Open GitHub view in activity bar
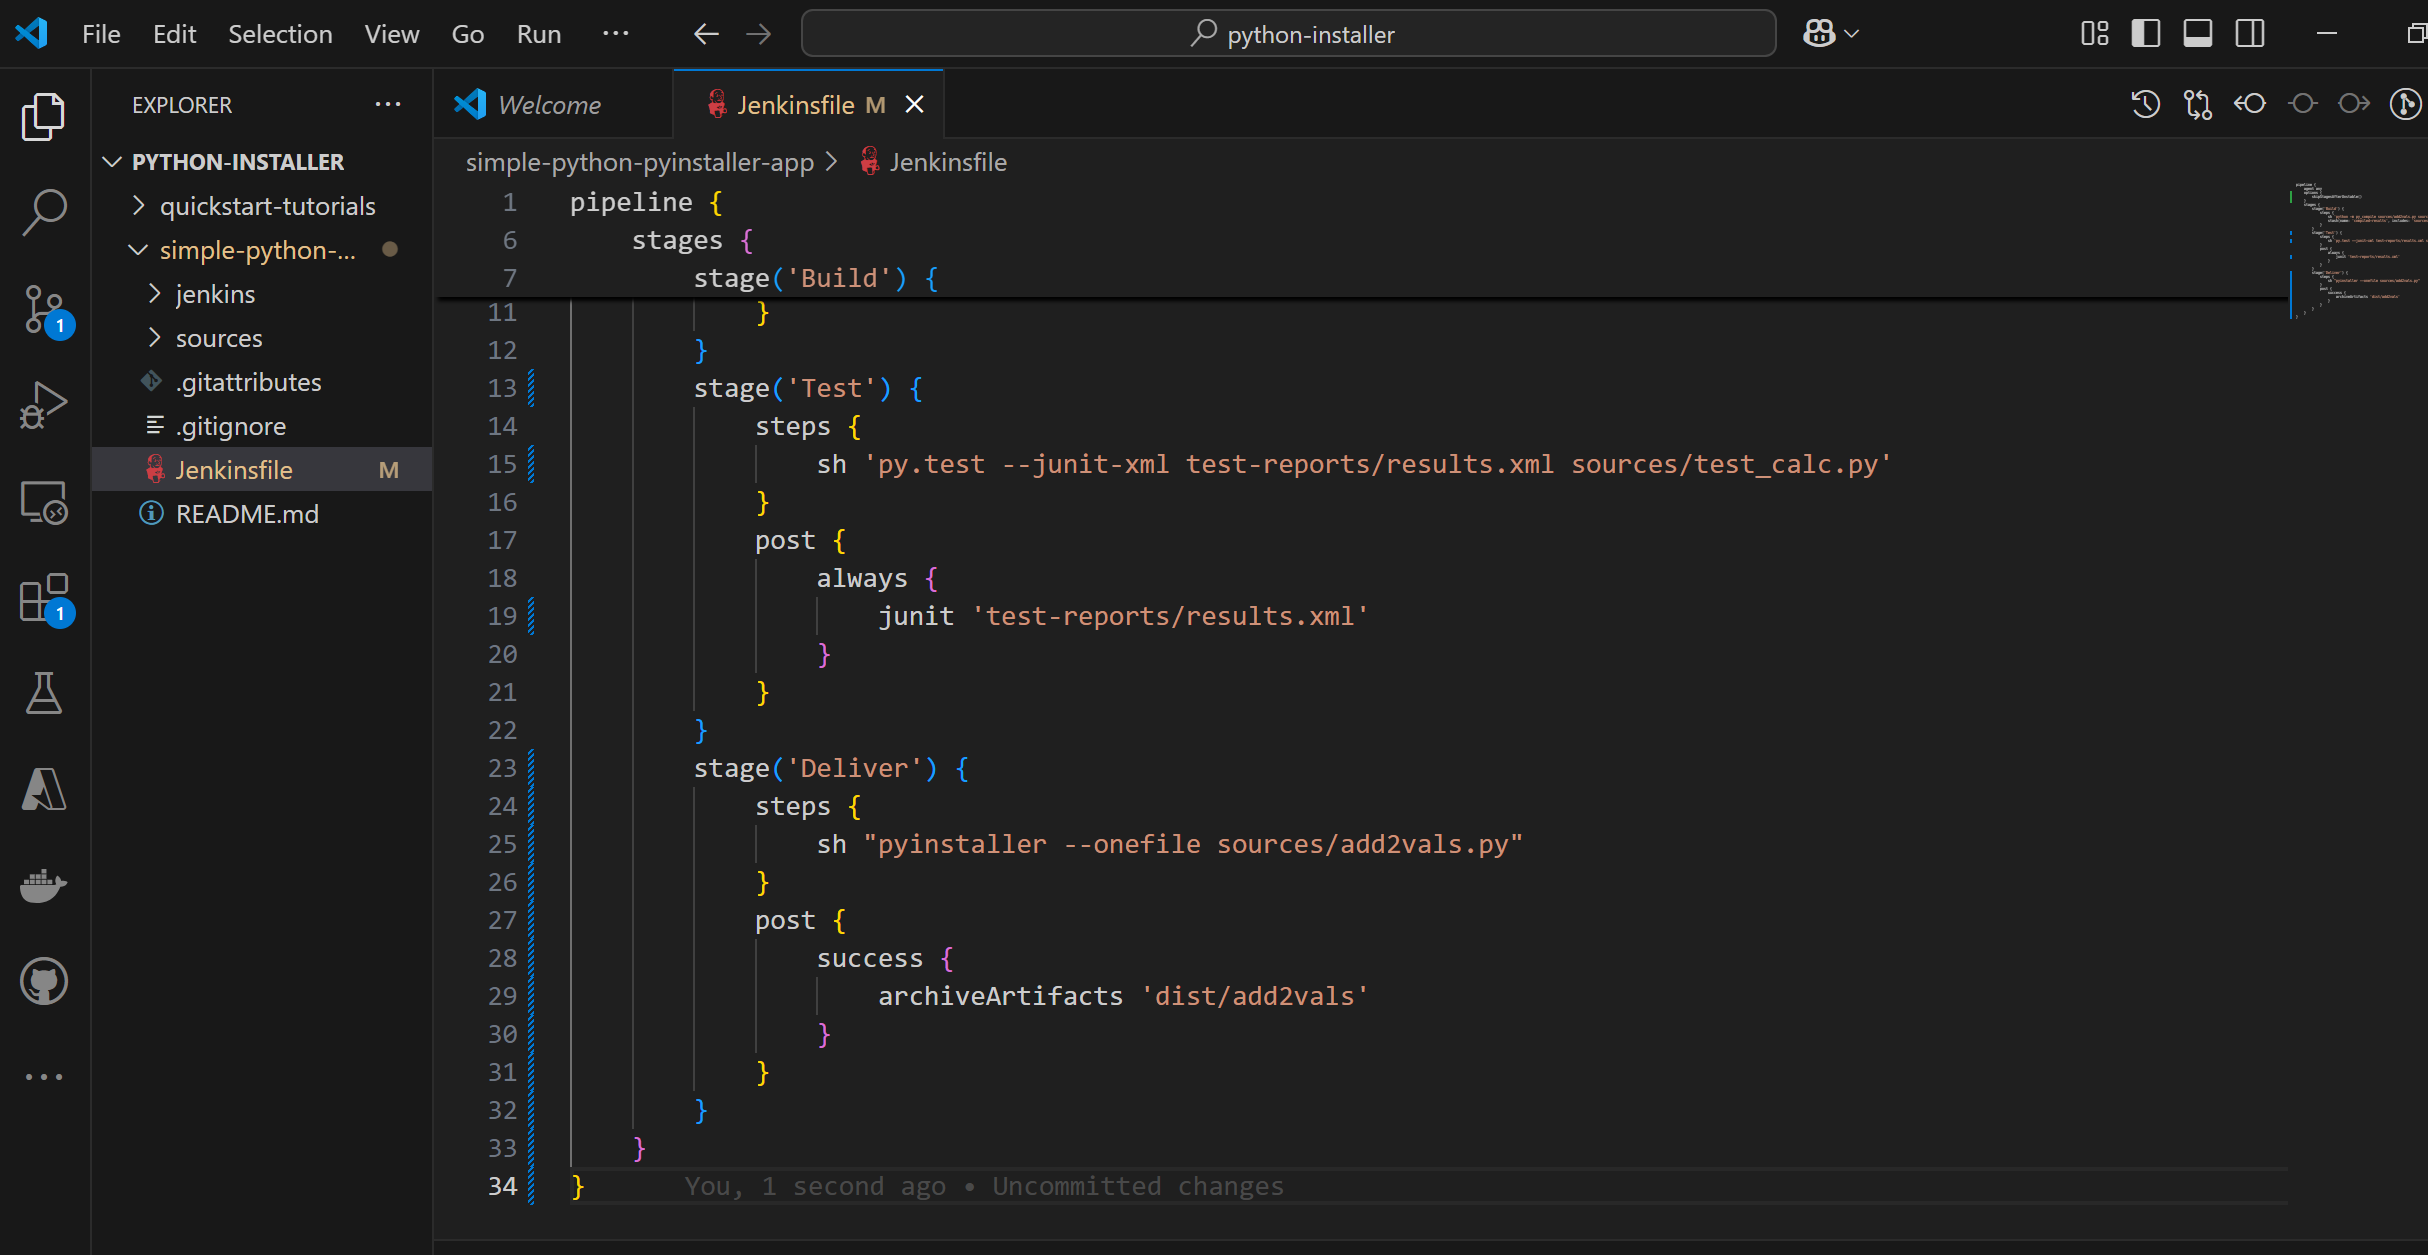The height and width of the screenshot is (1255, 2428). (44, 981)
